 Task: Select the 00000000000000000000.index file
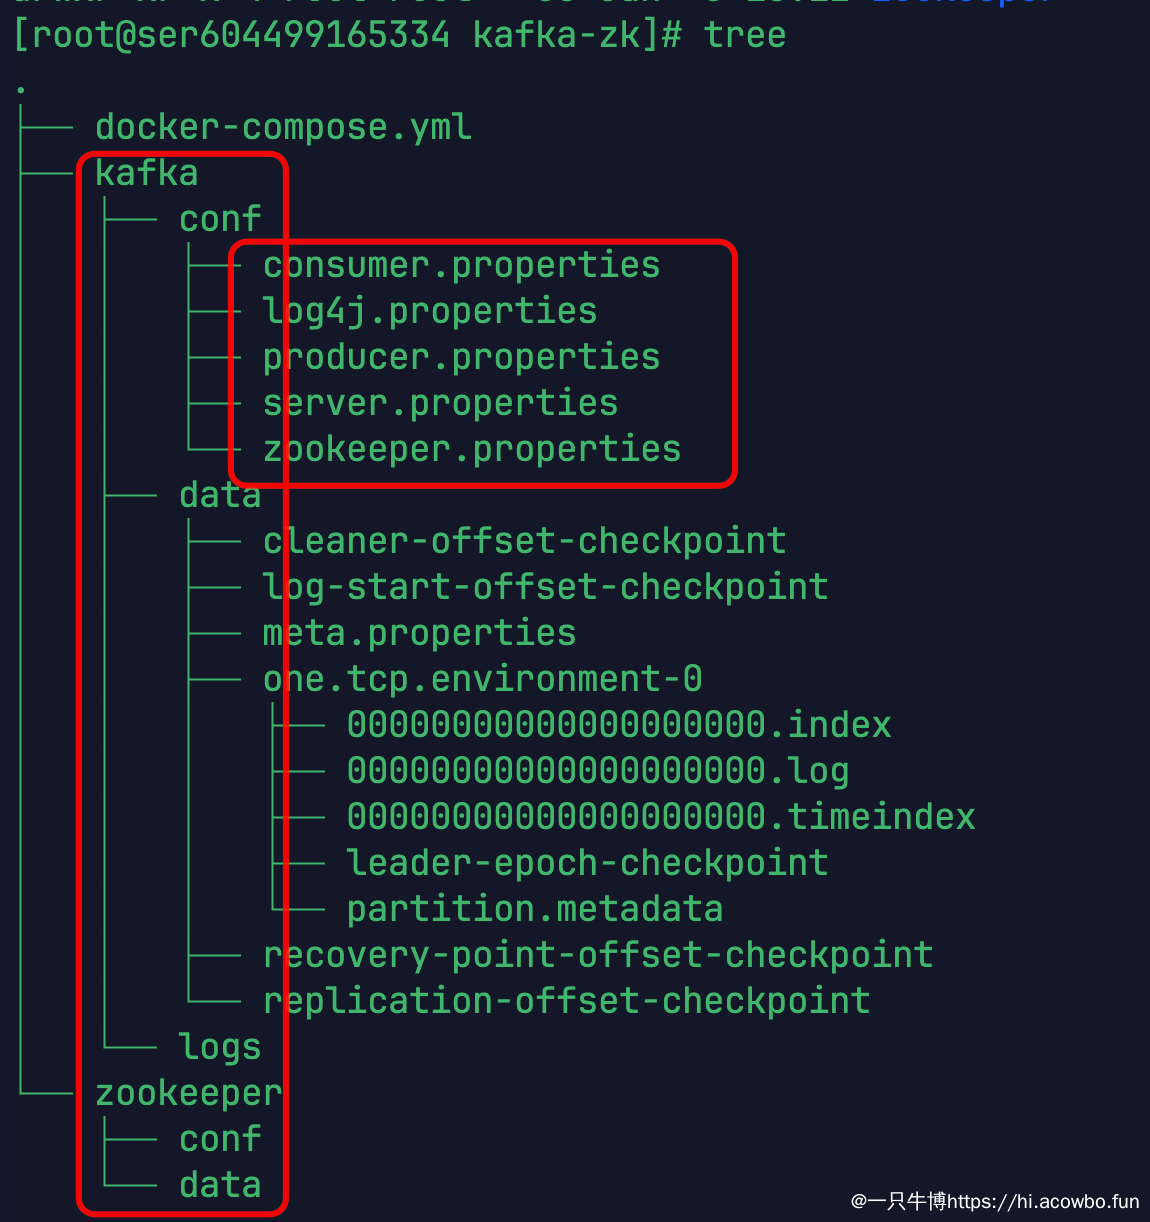coord(619,725)
